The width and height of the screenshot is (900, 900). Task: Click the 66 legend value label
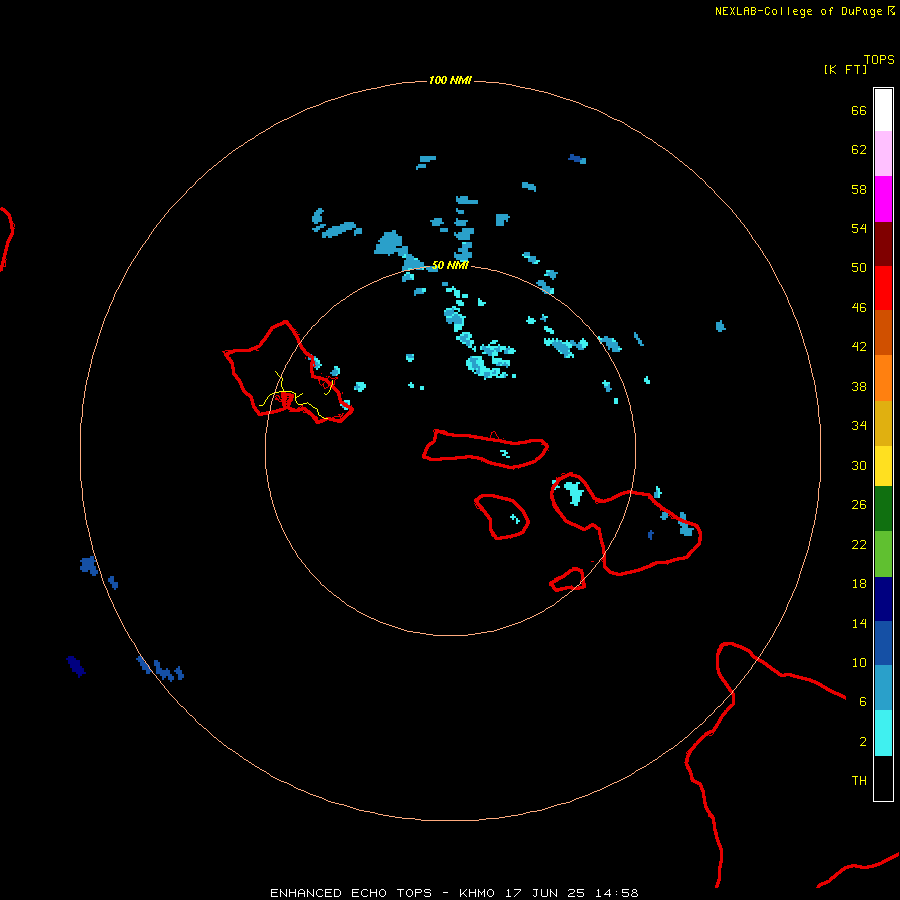(859, 110)
